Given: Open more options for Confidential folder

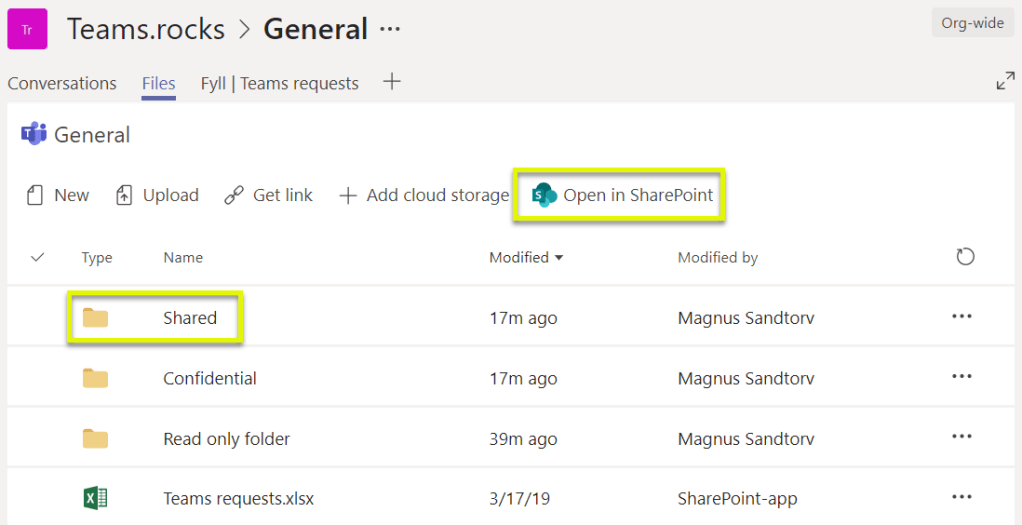Looking at the screenshot, I should pyautogui.click(x=961, y=377).
